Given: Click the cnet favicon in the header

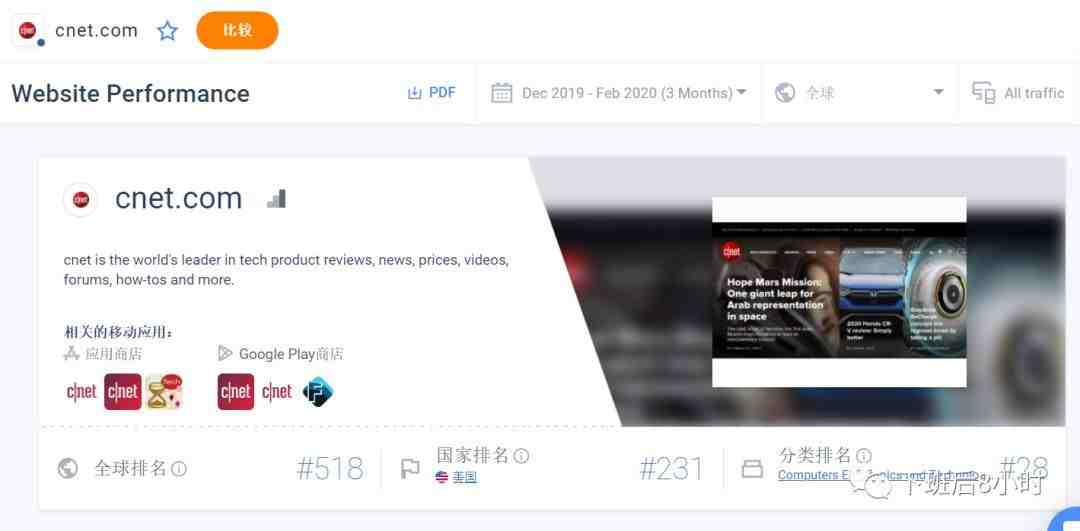Looking at the screenshot, I should 28,30.
